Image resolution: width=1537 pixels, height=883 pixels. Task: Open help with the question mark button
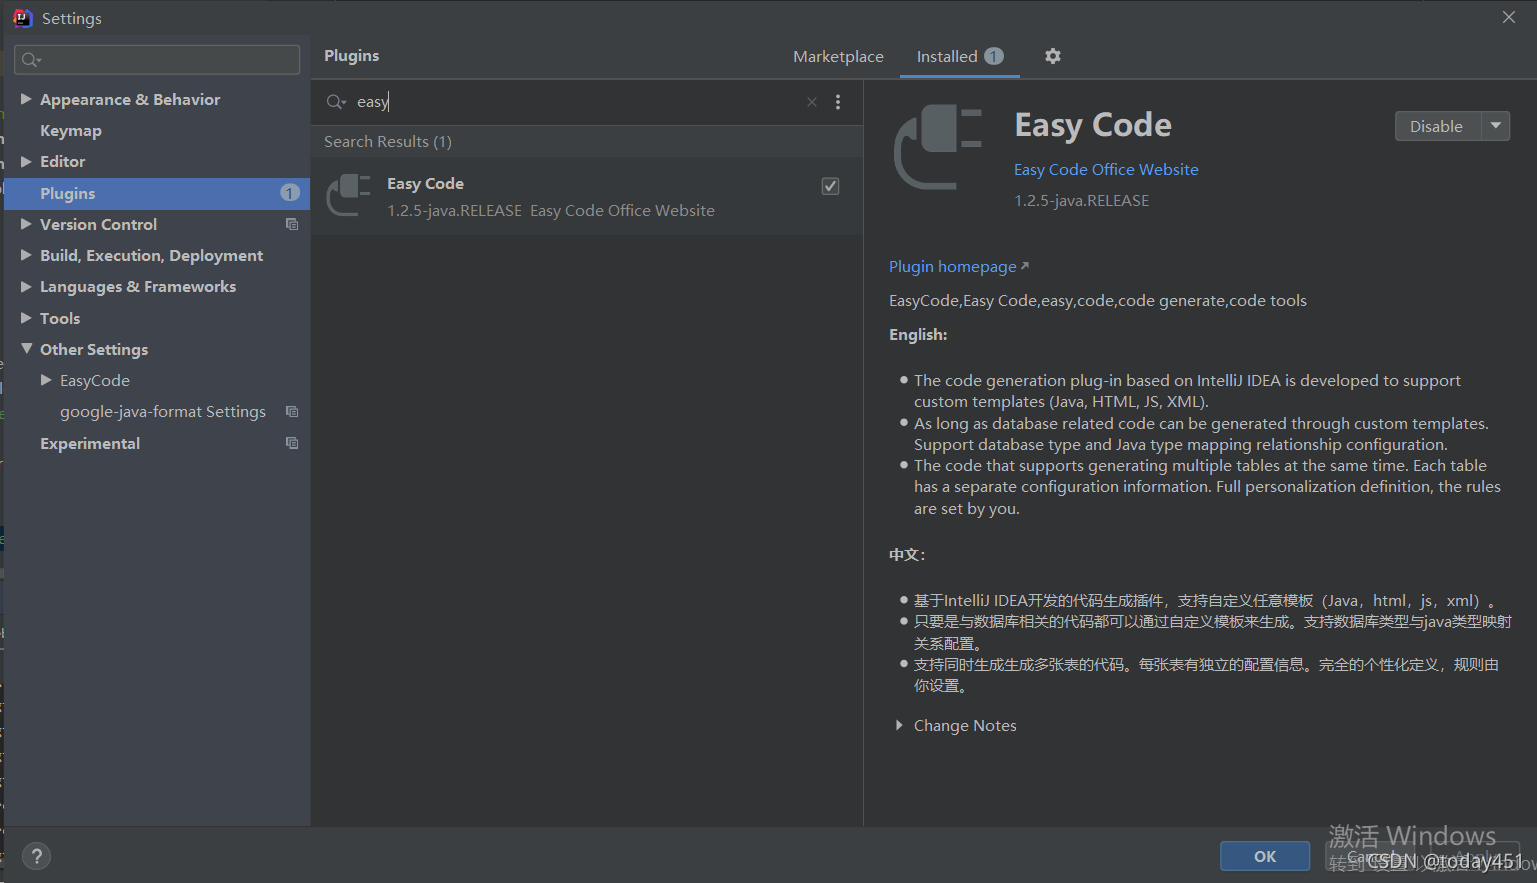click(36, 856)
